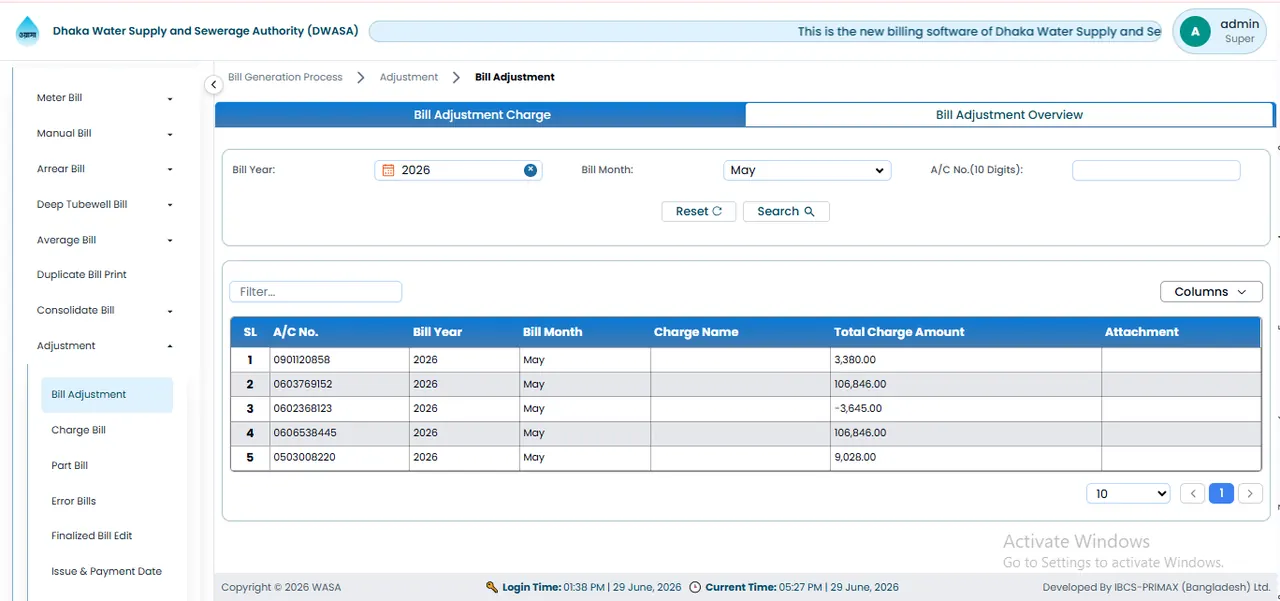Open Part Bill submenu item
1280x601 pixels.
(70, 466)
